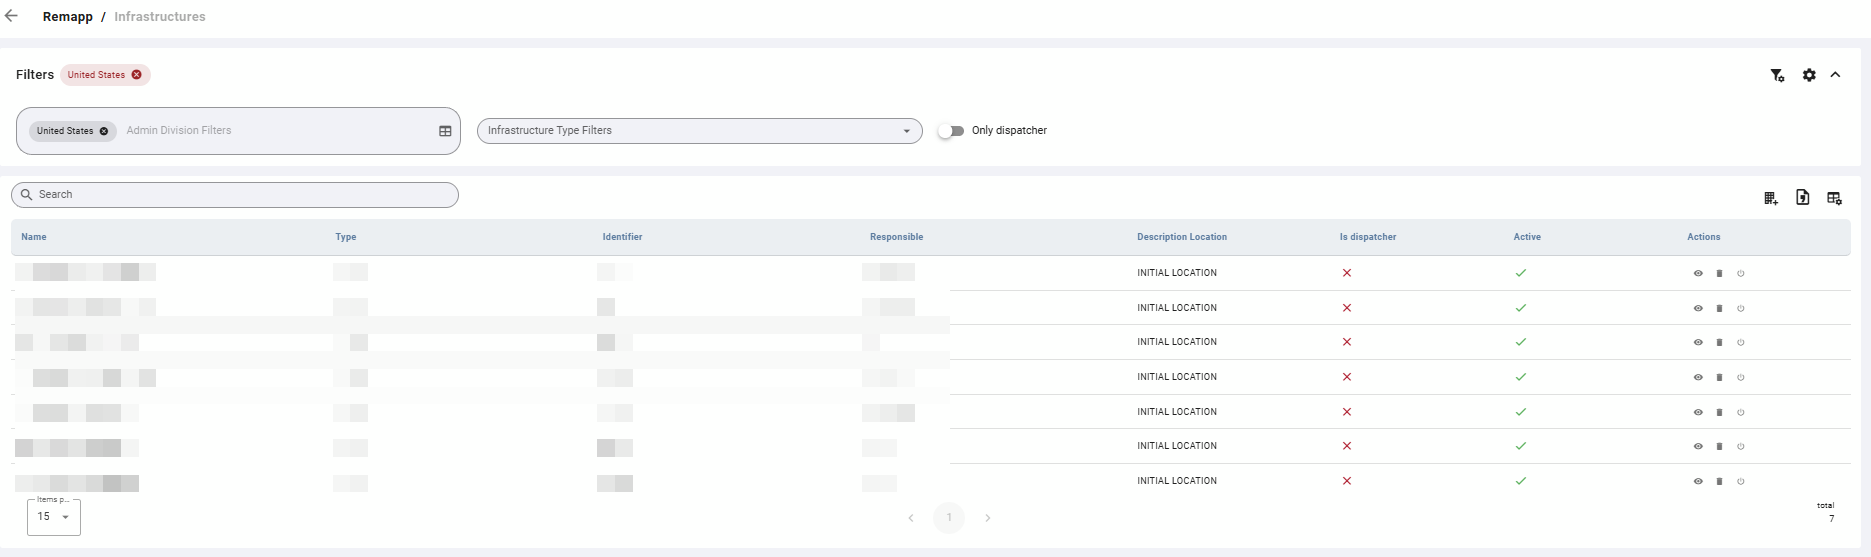Remove the United States chip in Admin Division field
This screenshot has height=557, width=1871.
(x=104, y=131)
